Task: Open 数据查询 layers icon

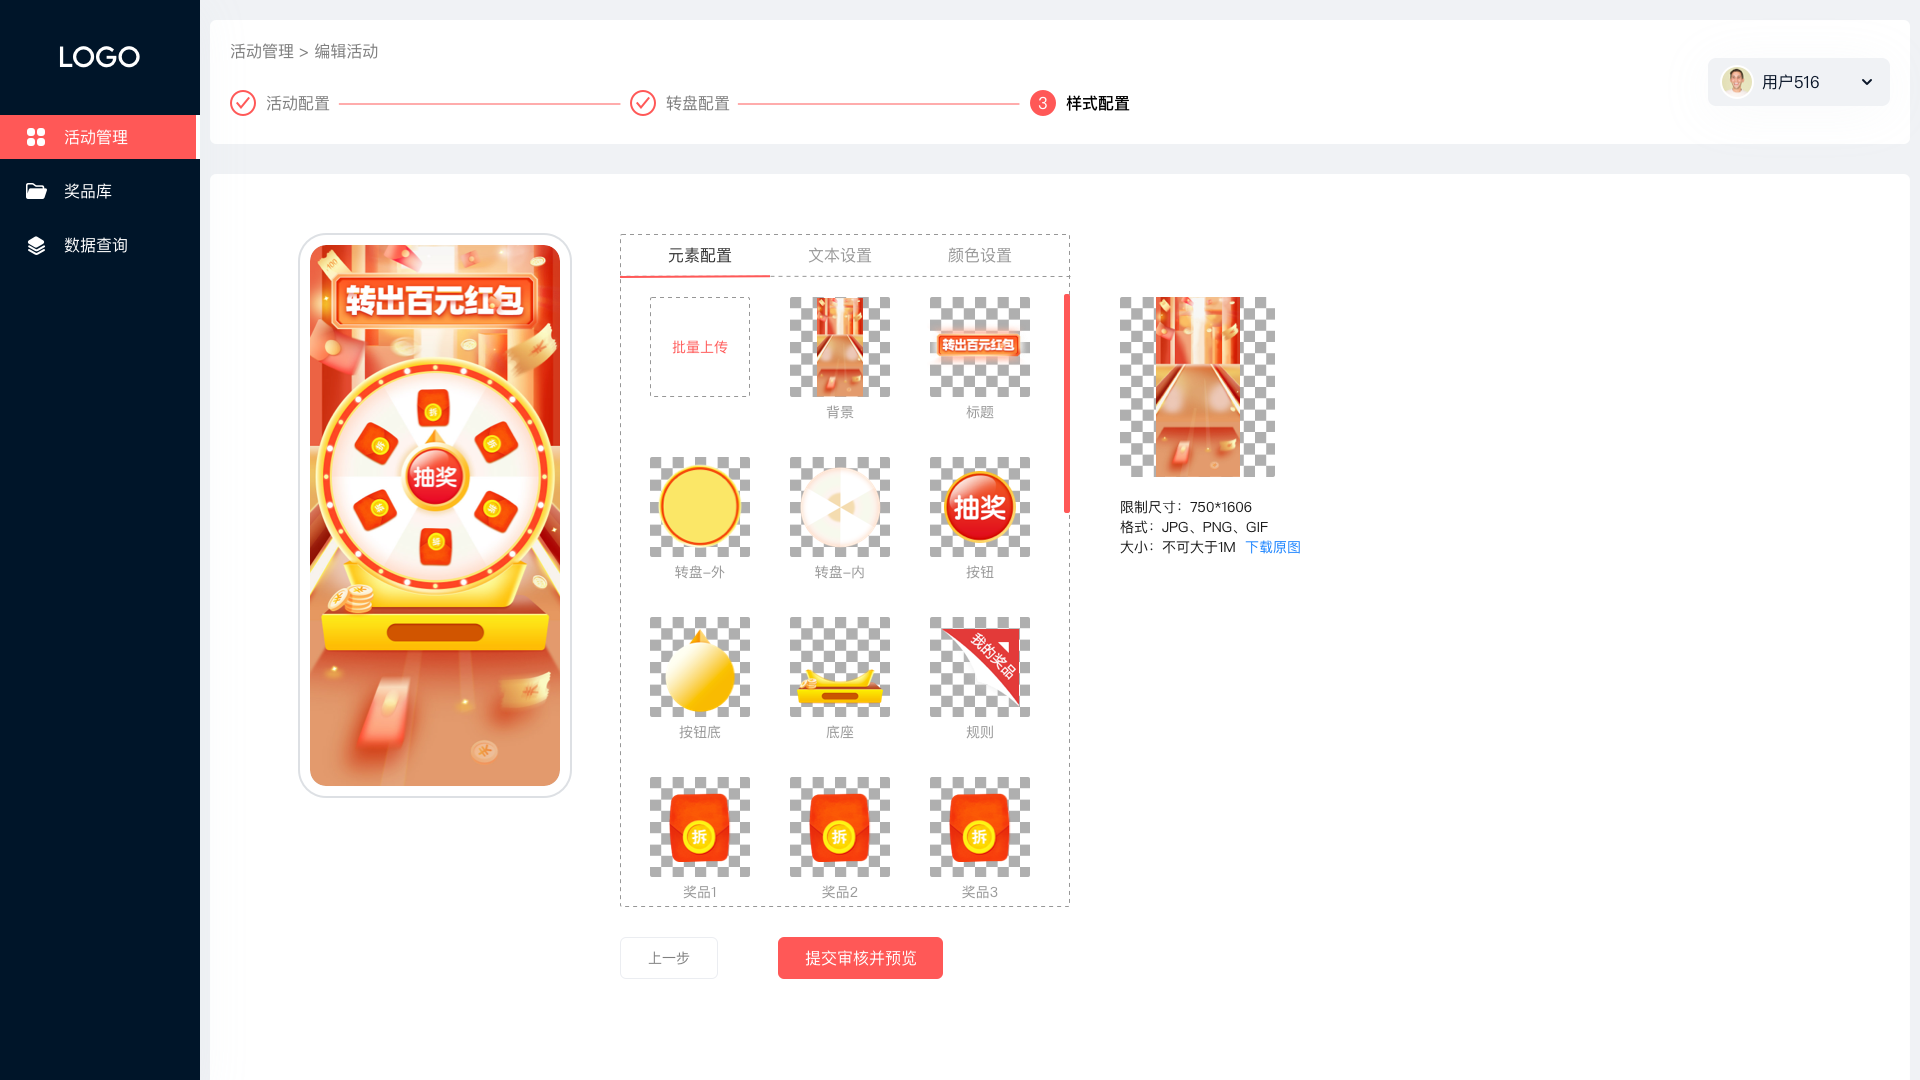Action: click(36, 245)
